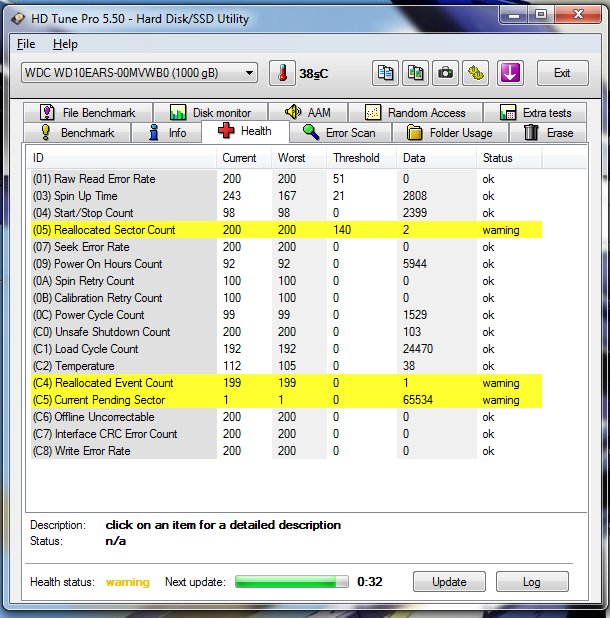Minimize the HD Tune Pro window
This screenshot has height=618, width=610.
pyautogui.click(x=513, y=15)
